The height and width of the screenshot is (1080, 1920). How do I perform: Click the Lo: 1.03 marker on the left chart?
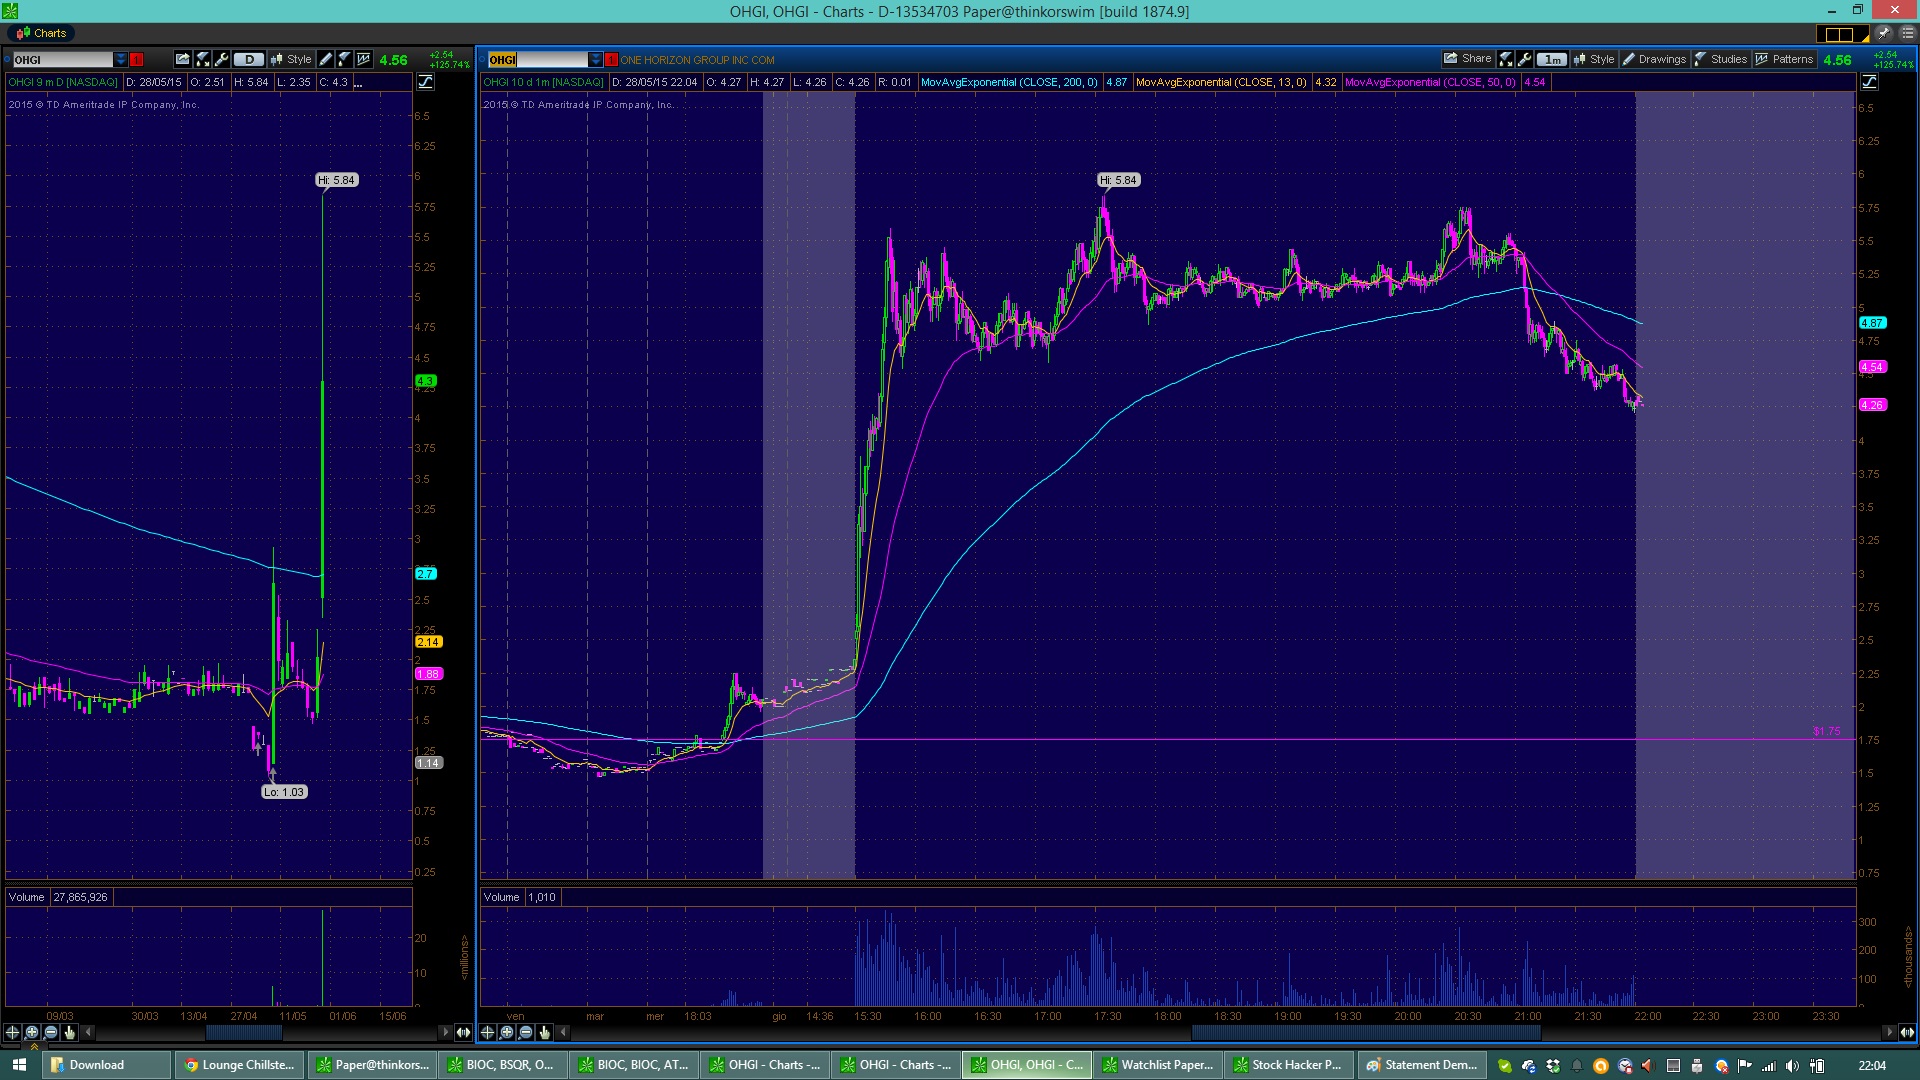284,792
